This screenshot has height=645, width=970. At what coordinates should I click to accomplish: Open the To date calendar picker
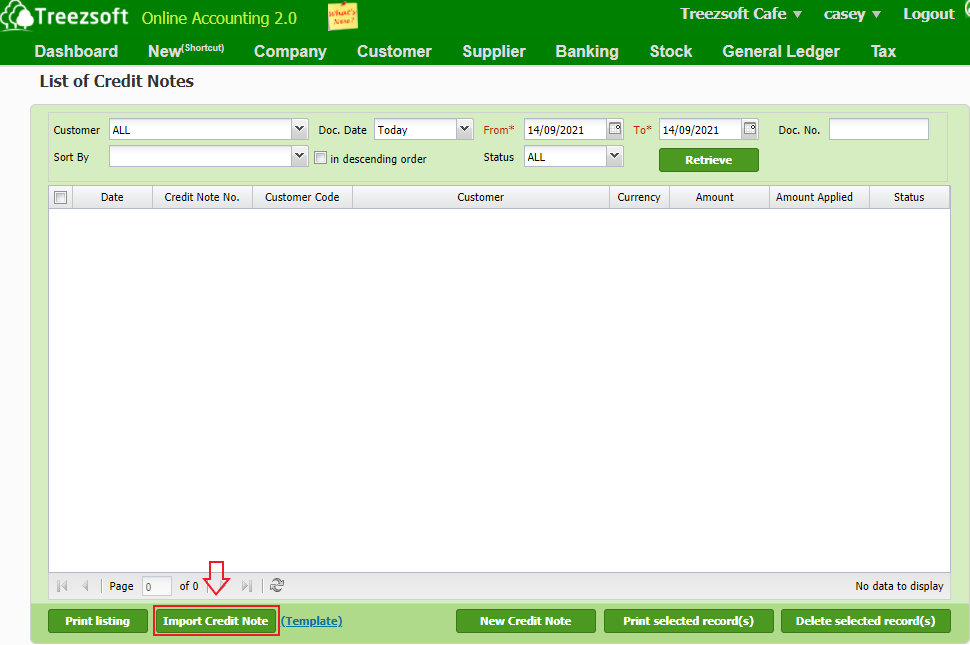[x=750, y=129]
